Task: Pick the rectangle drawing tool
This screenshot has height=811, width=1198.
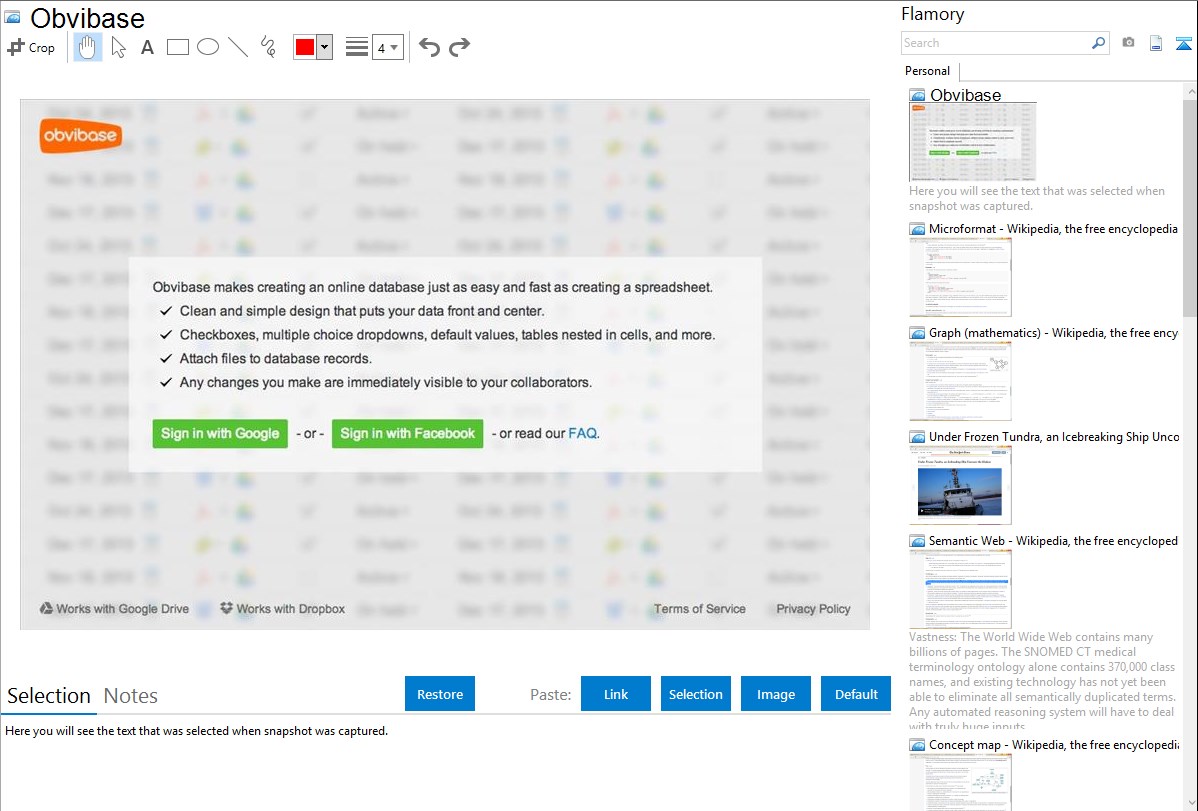Action: pos(177,47)
